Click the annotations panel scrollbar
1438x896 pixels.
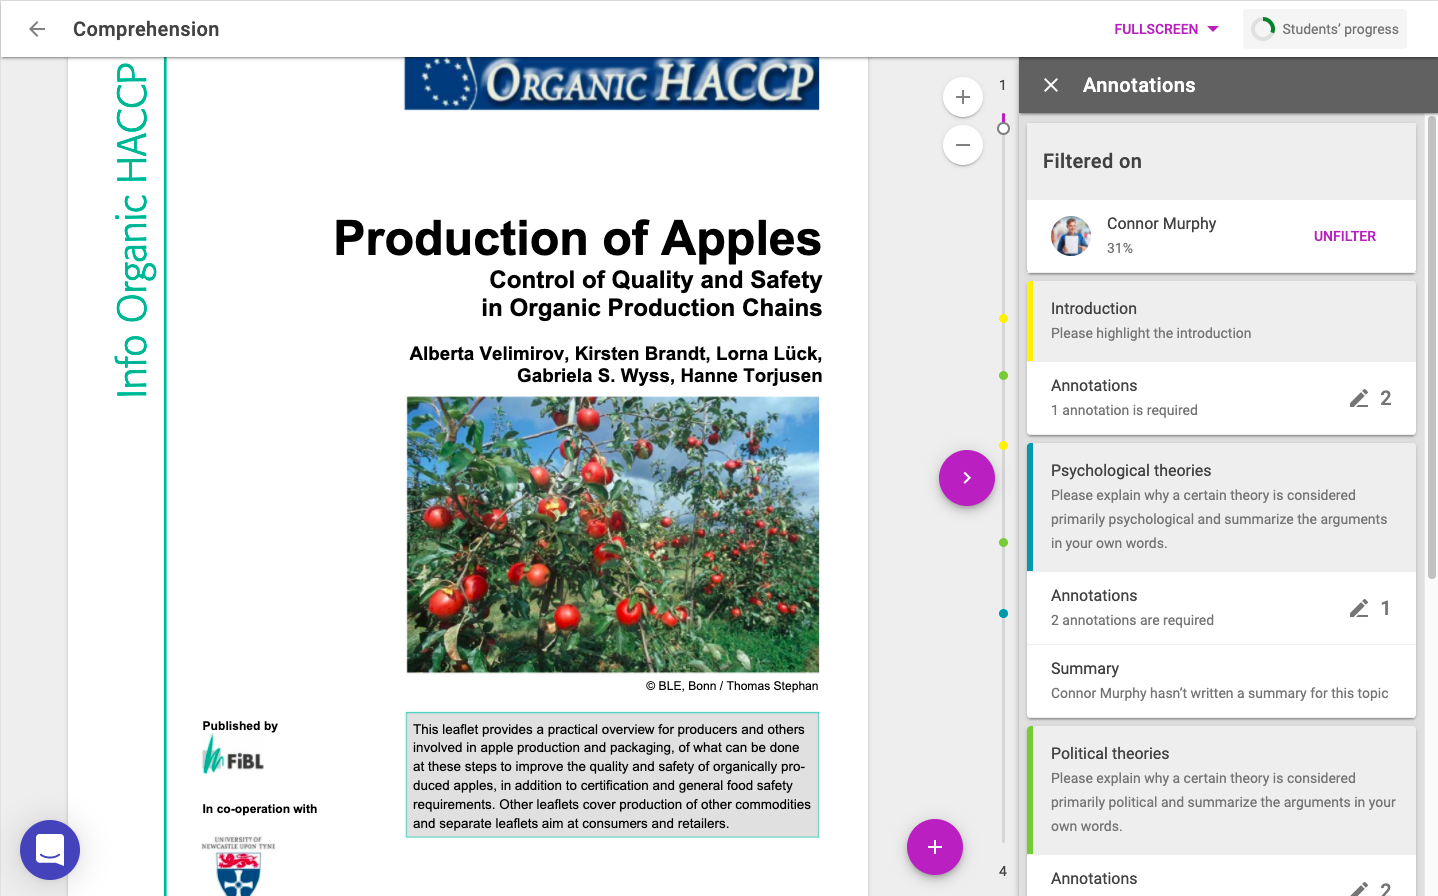(1431, 347)
